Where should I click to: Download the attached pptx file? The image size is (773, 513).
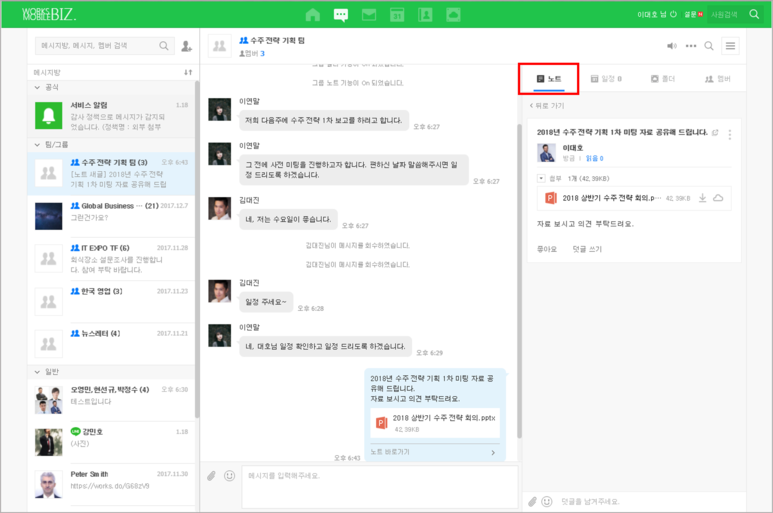point(703,198)
